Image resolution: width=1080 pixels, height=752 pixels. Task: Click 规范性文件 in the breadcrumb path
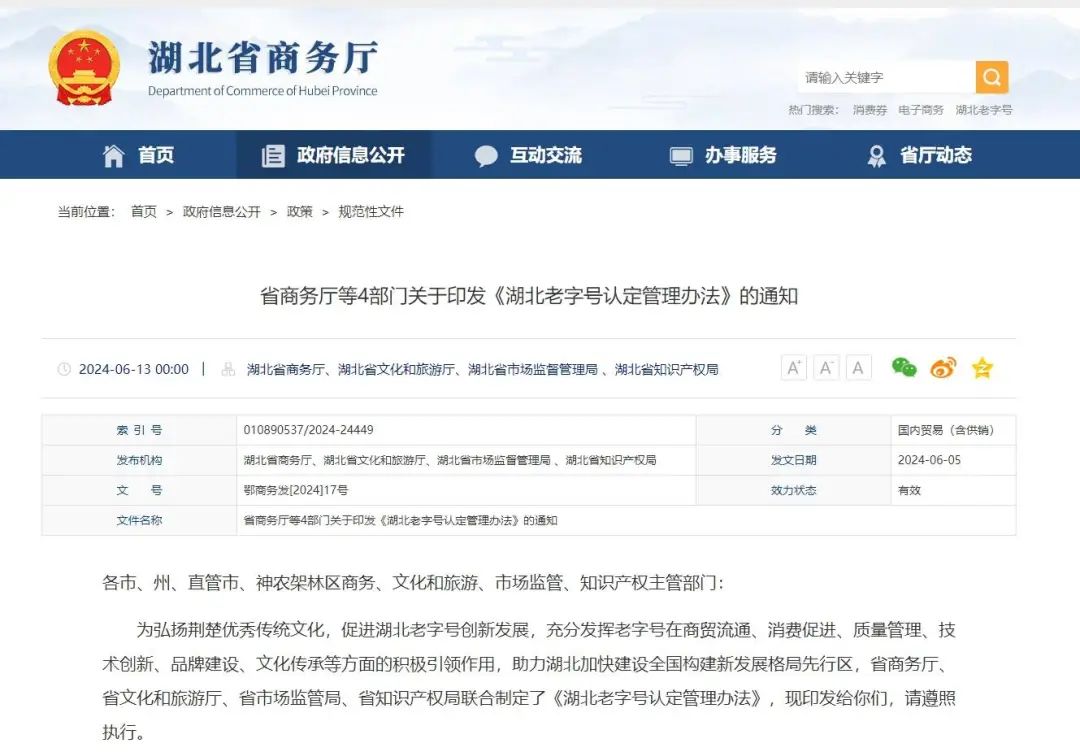click(371, 212)
